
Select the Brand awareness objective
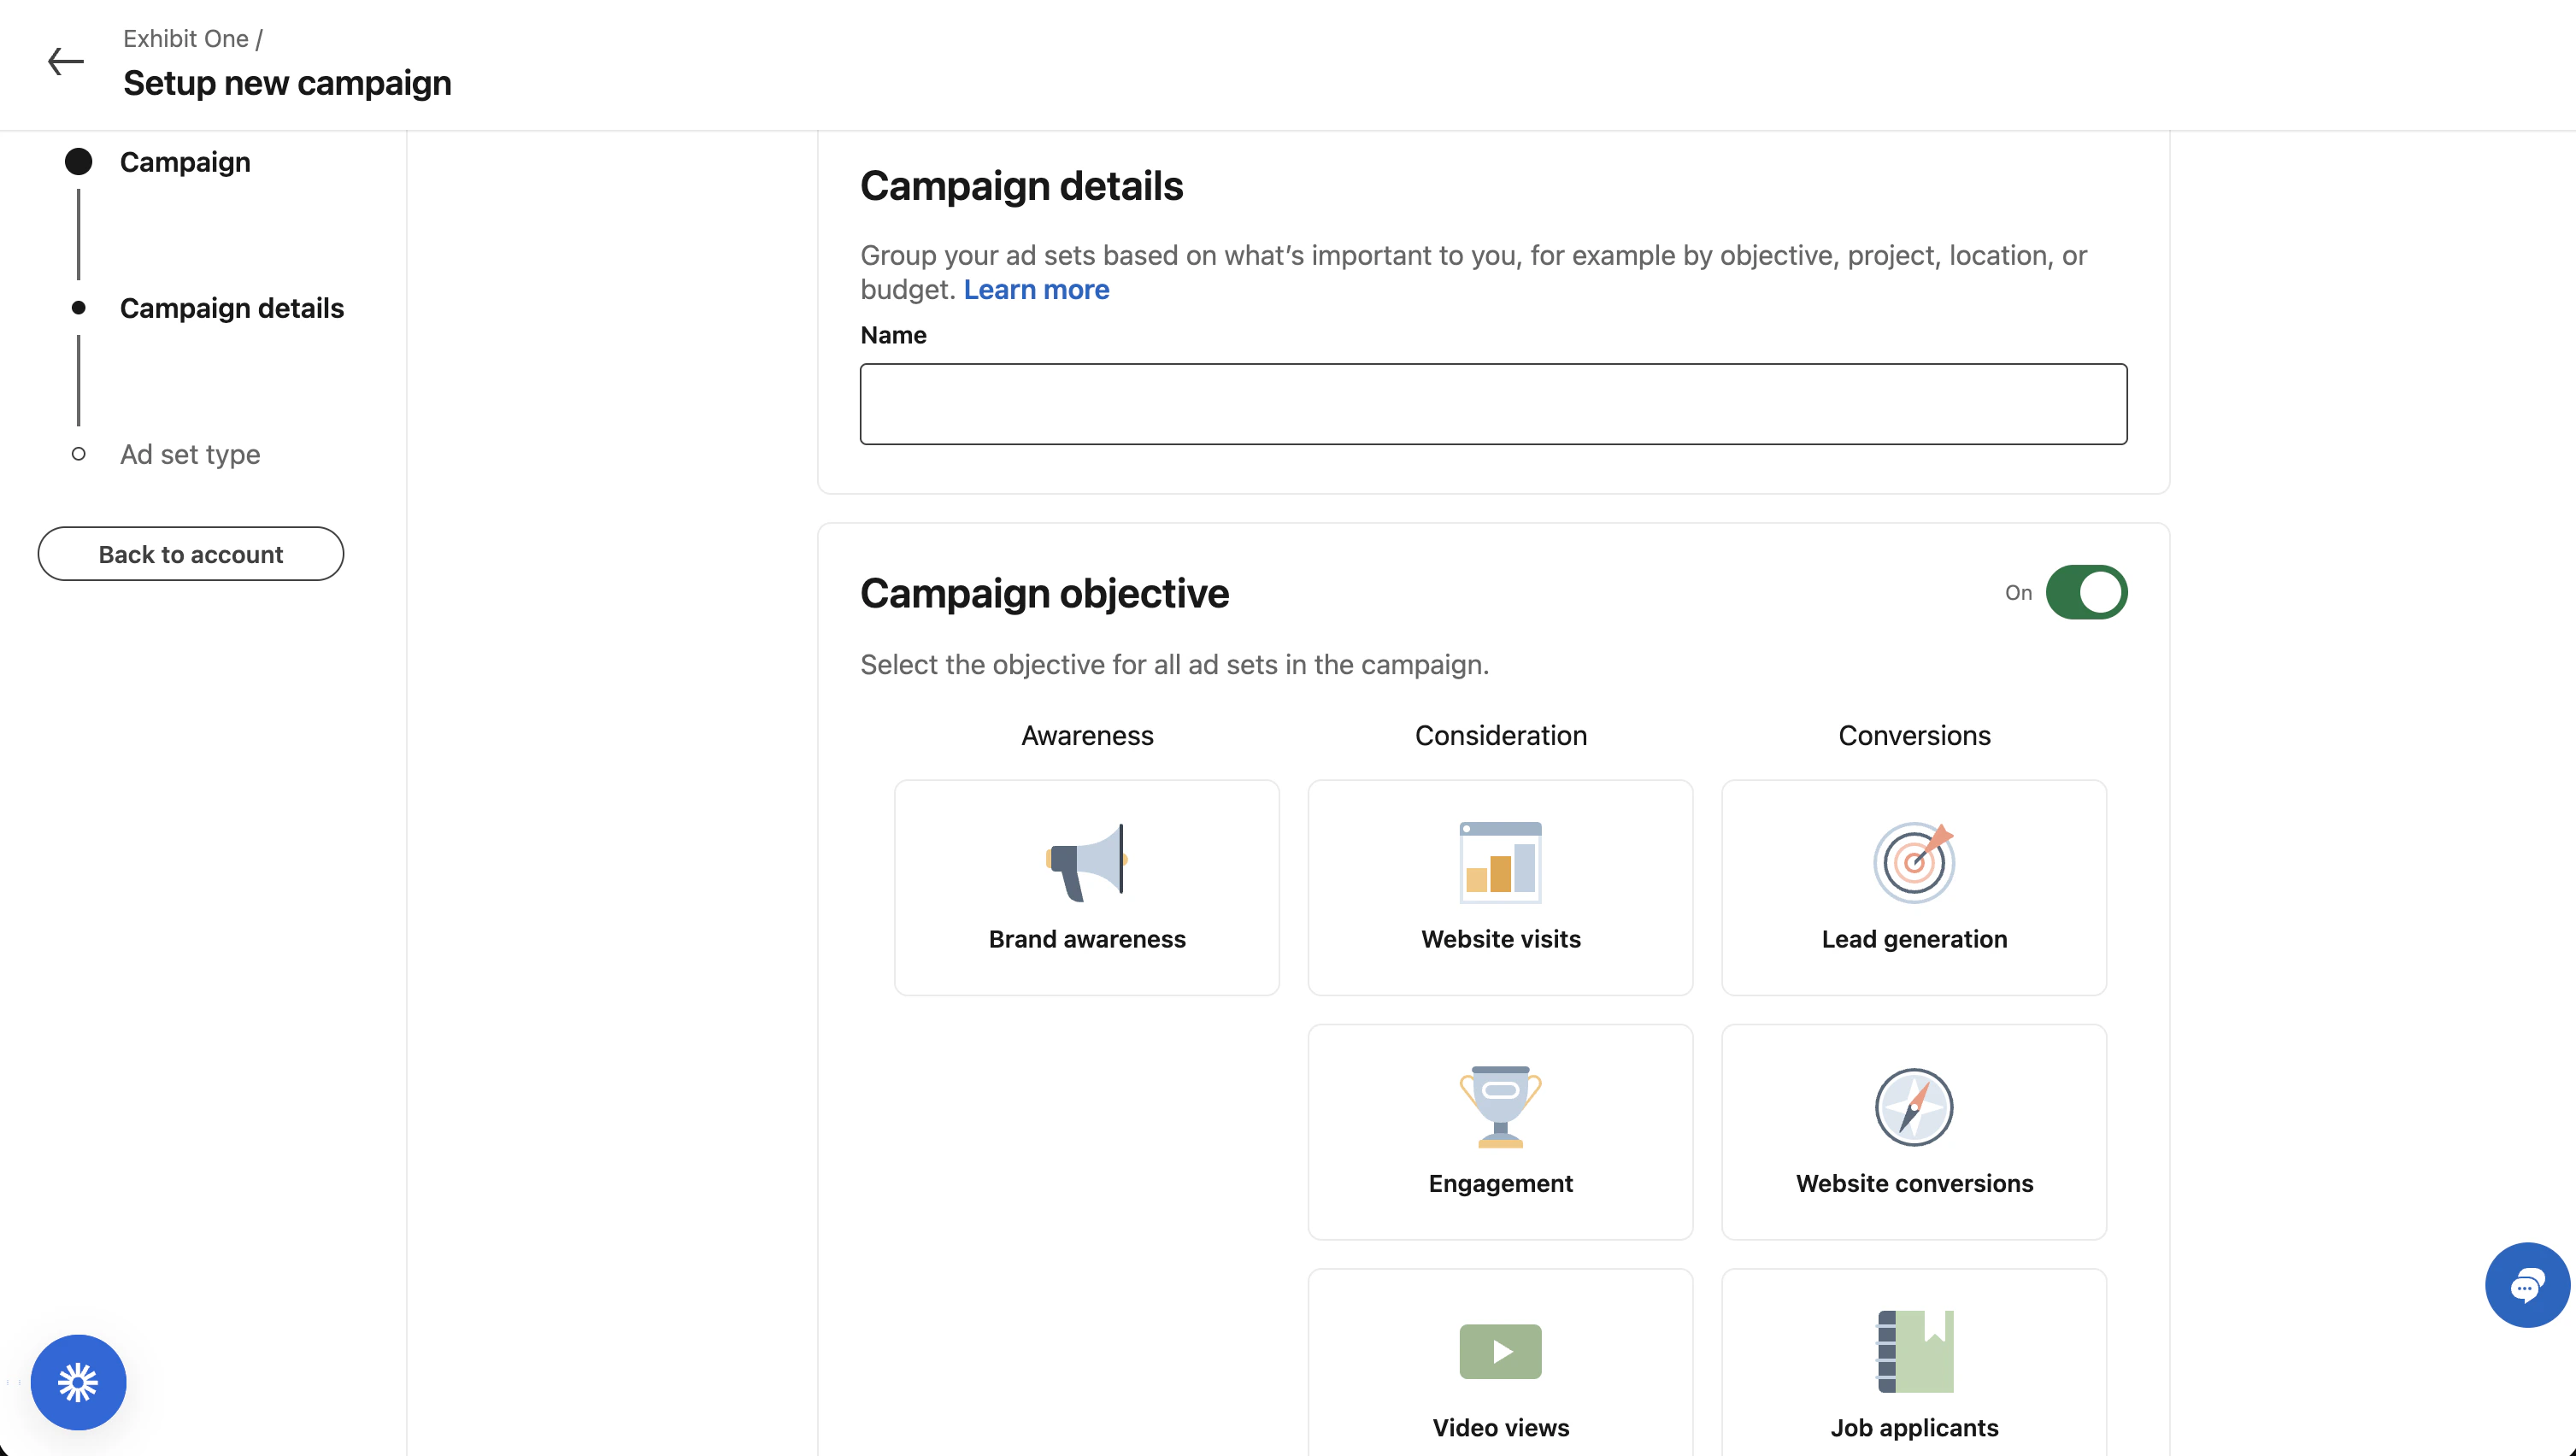tap(1086, 886)
